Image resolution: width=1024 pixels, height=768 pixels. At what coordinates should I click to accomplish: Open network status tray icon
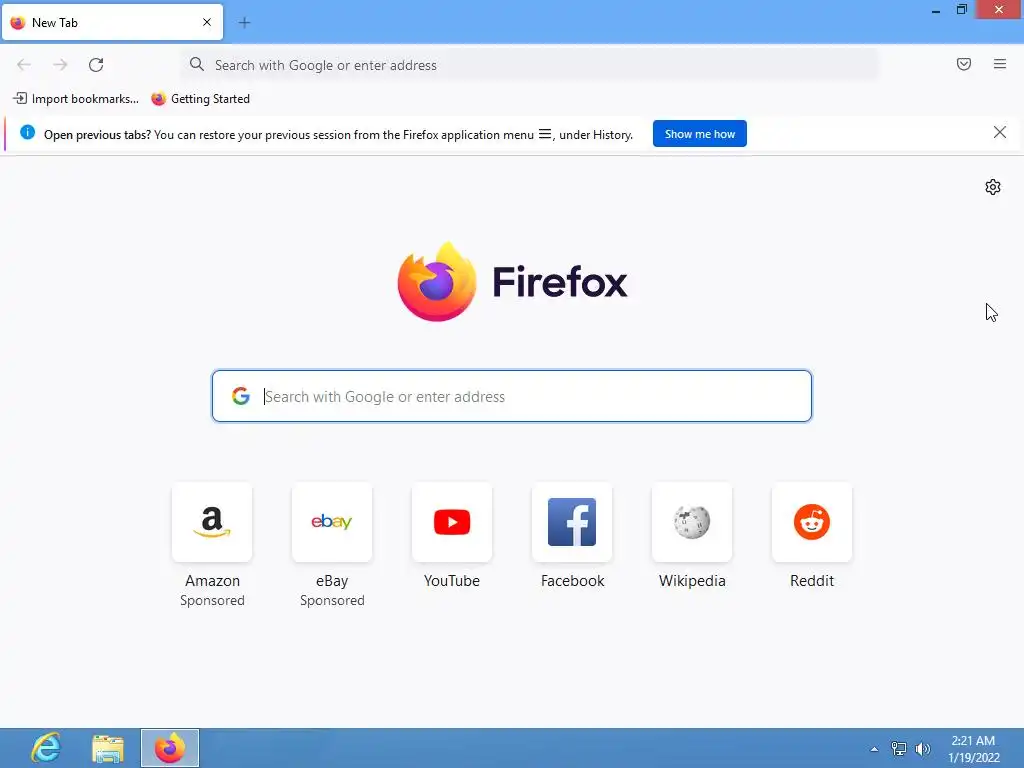coord(899,749)
